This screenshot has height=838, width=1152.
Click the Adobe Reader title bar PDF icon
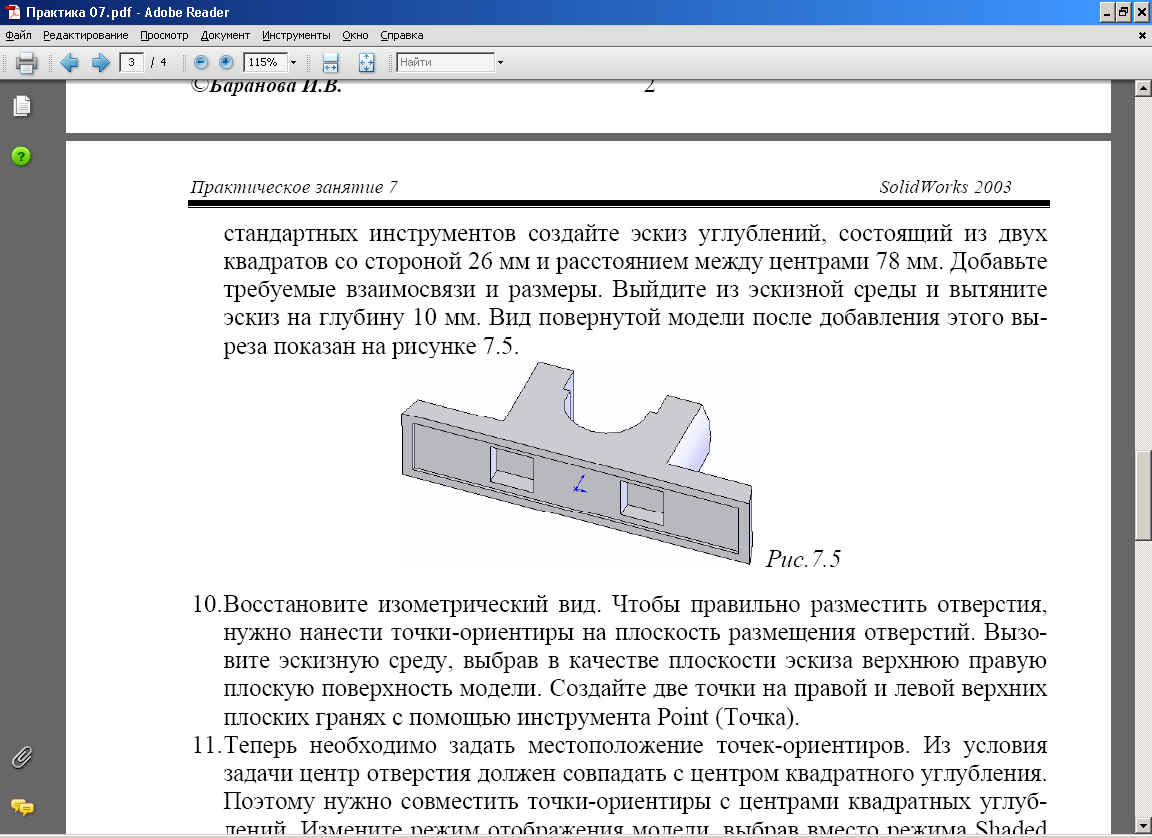coord(12,12)
